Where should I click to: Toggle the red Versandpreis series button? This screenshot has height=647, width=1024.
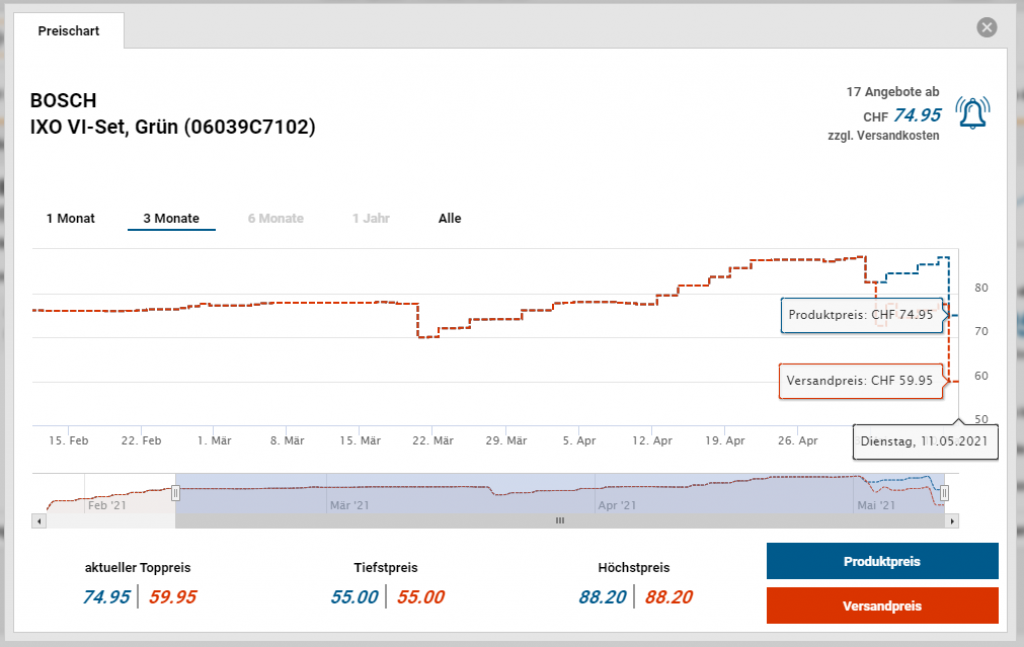[881, 606]
